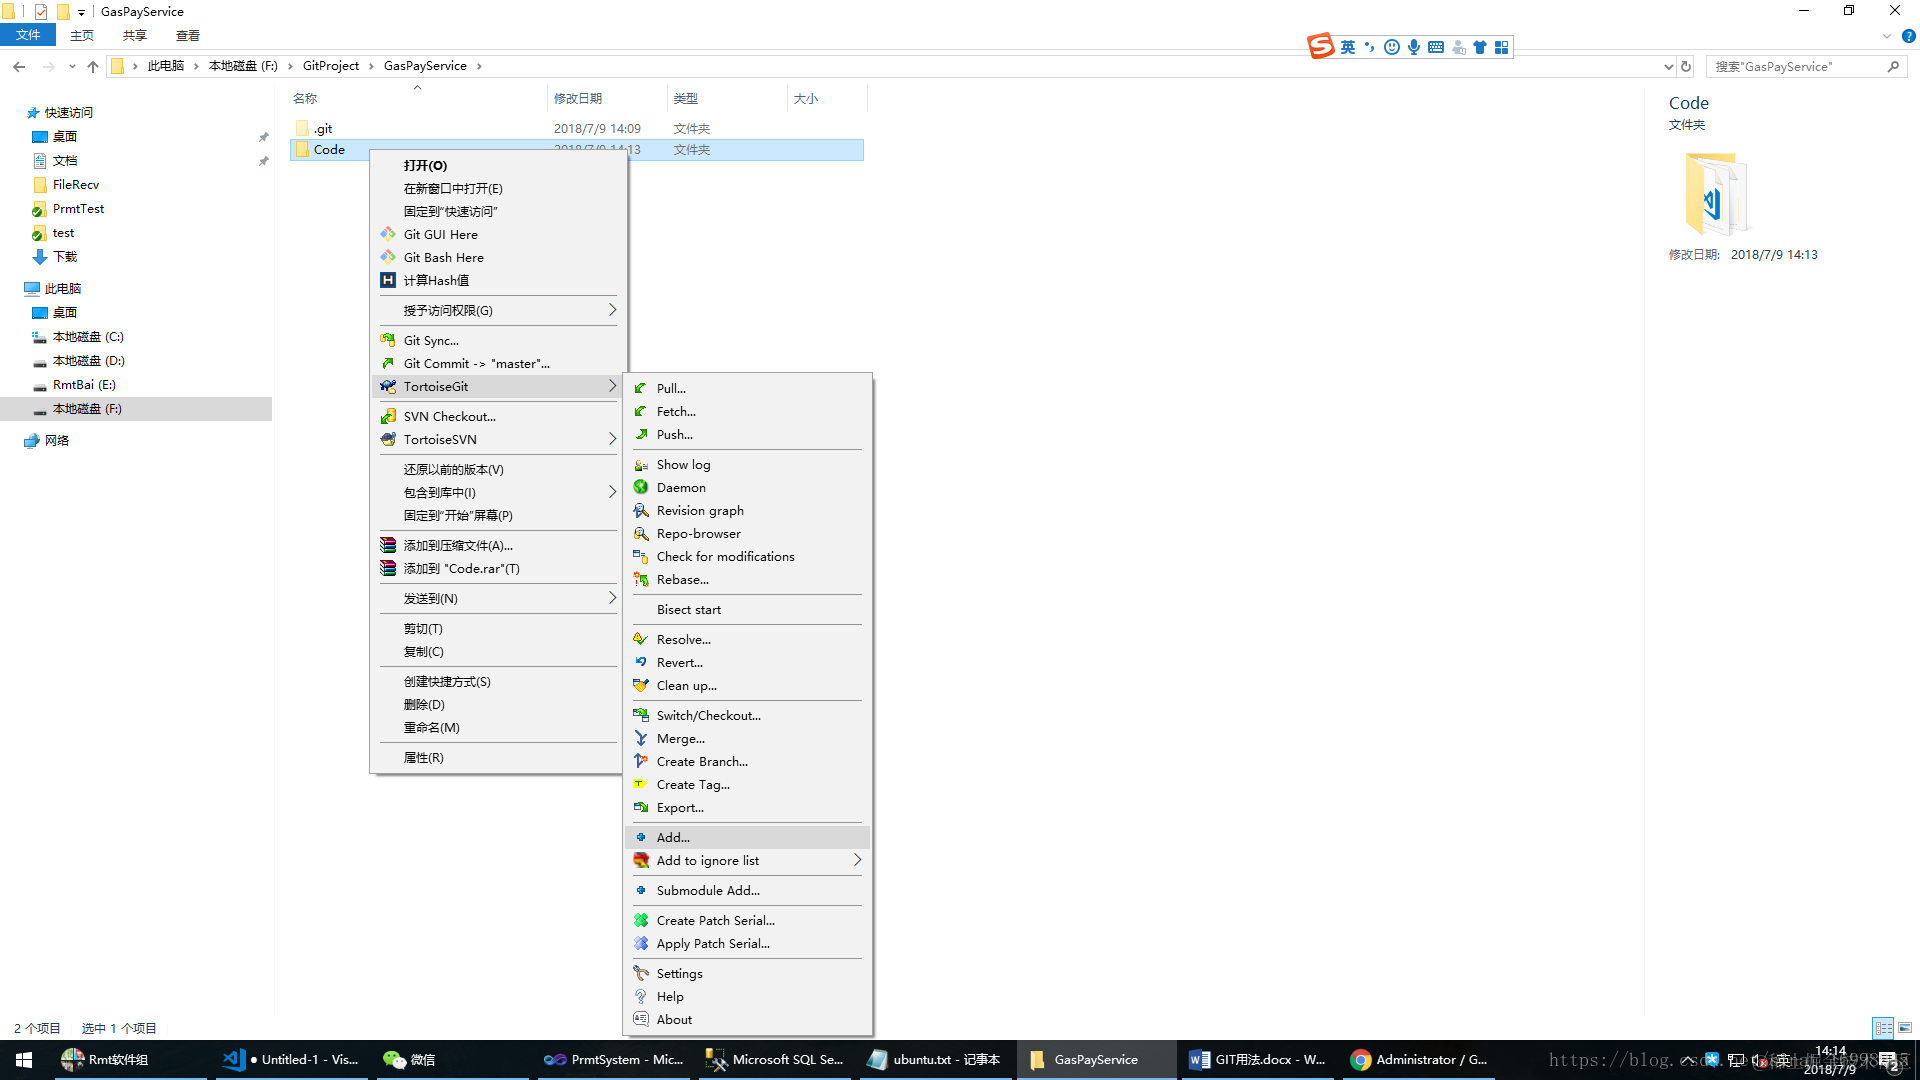
Task: Click the GitProject breadcrumb in address bar
Action: point(331,66)
